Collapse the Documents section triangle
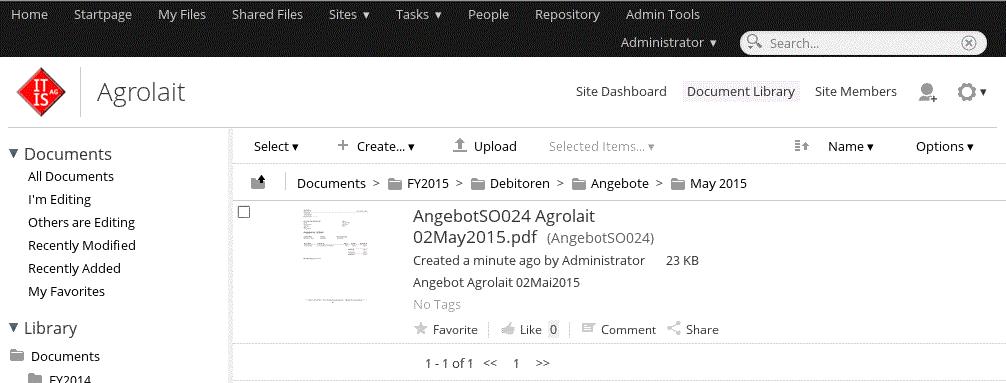This screenshot has width=1006, height=383. 13,153
